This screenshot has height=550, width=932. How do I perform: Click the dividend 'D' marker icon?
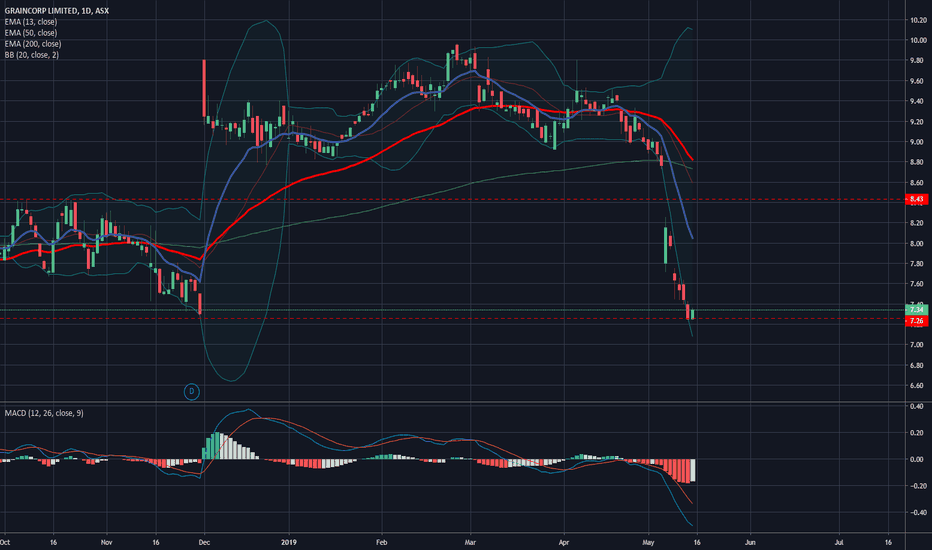pos(191,391)
